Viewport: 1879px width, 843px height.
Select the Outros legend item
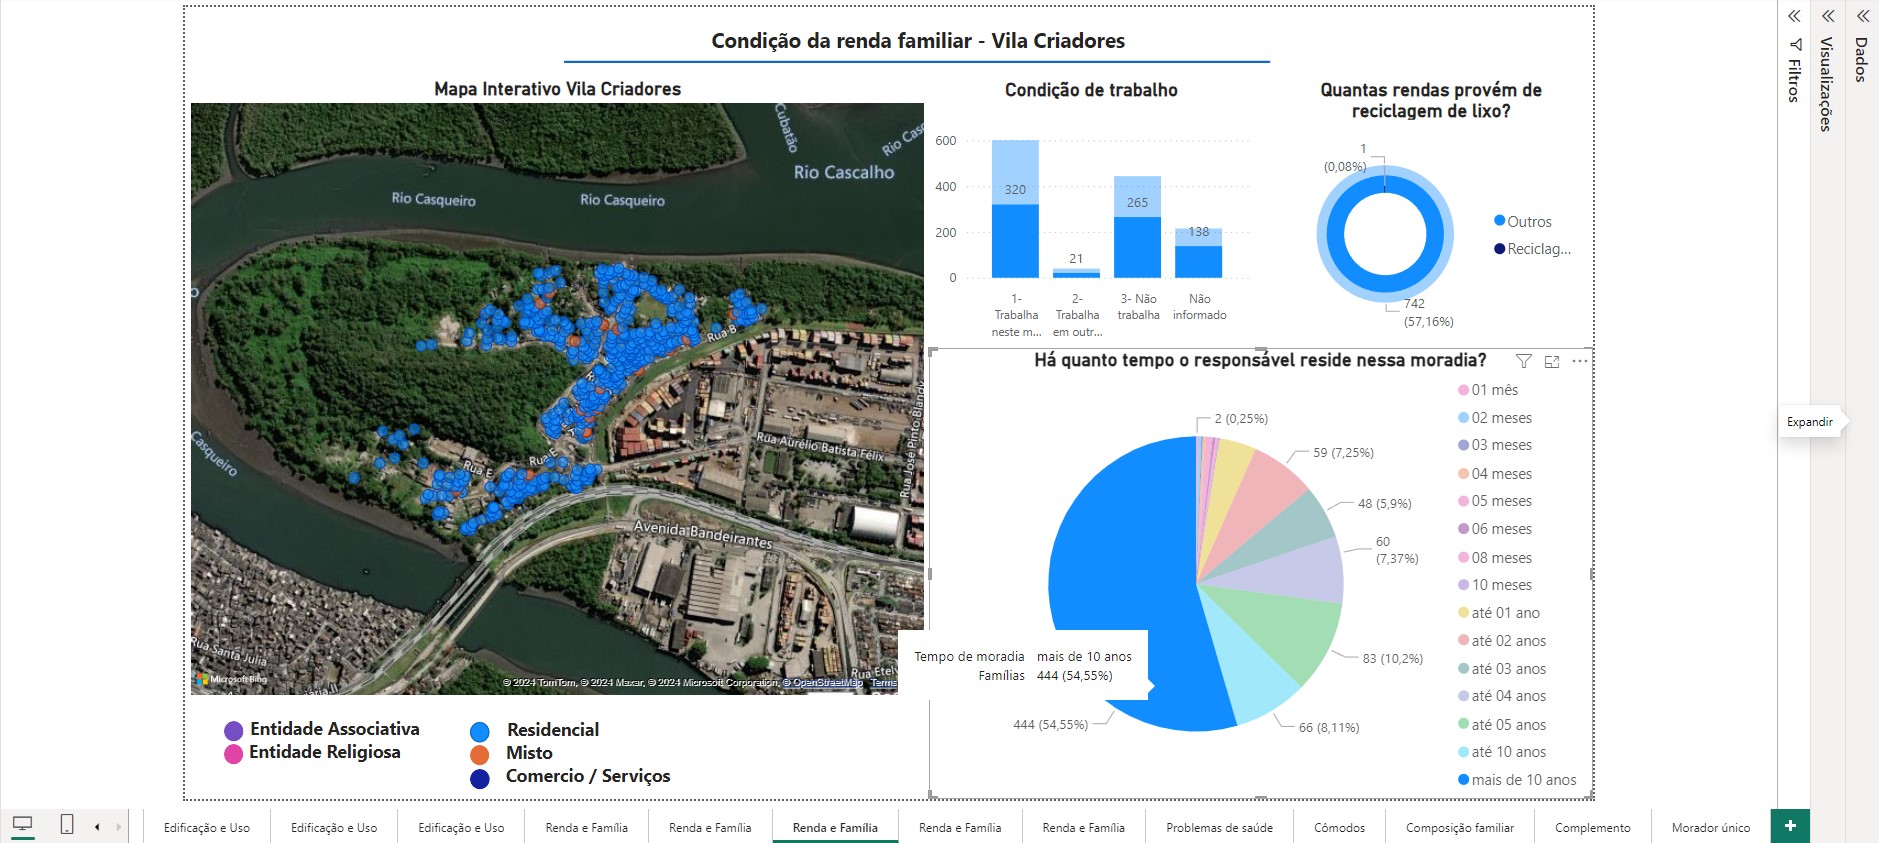tap(1523, 221)
